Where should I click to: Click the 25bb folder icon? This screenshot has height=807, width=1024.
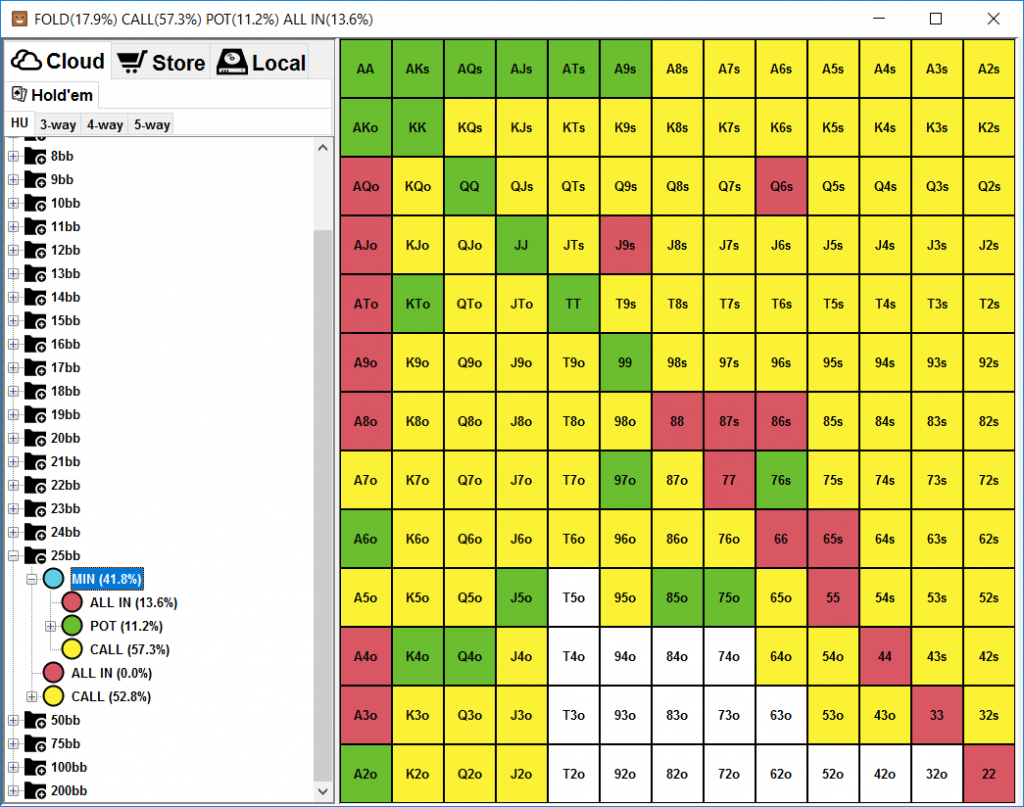click(36, 556)
